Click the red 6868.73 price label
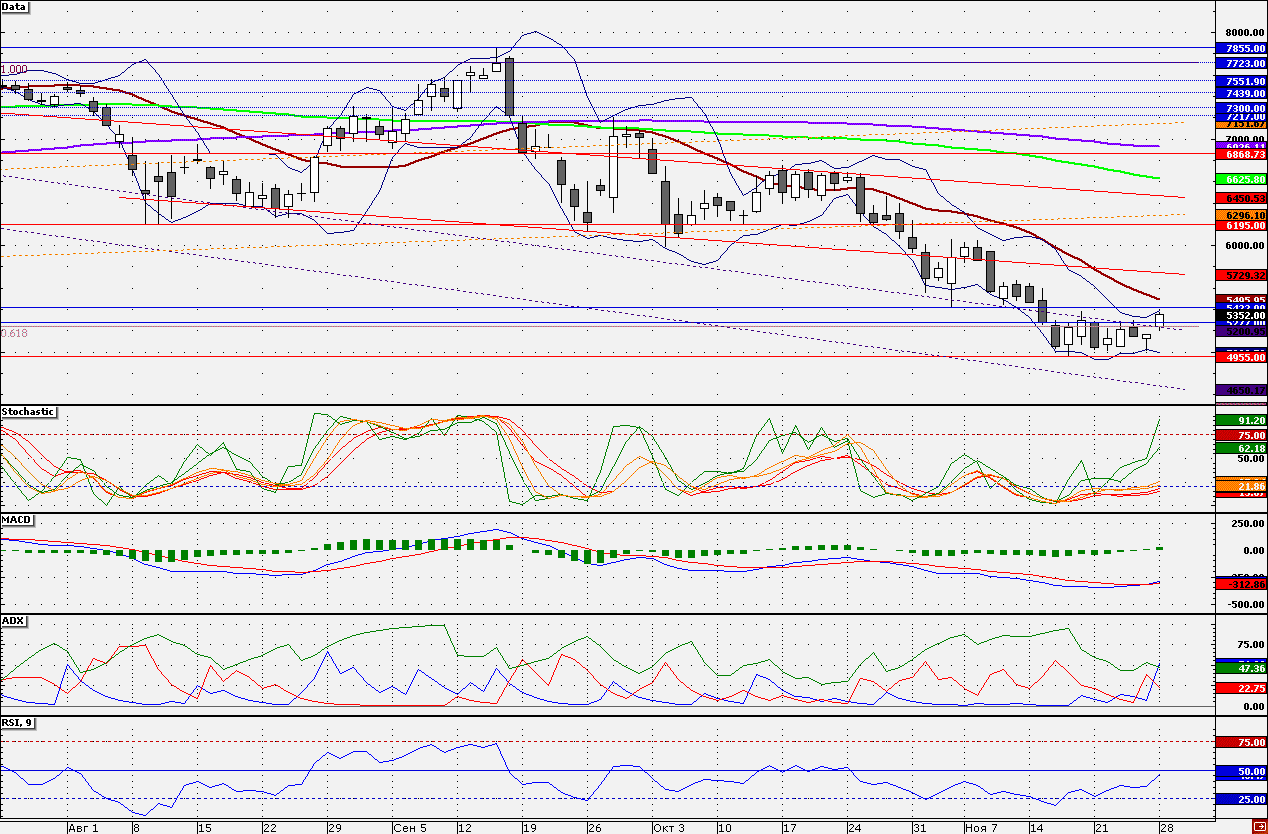This screenshot has width=1268, height=834. pyautogui.click(x=1240, y=155)
